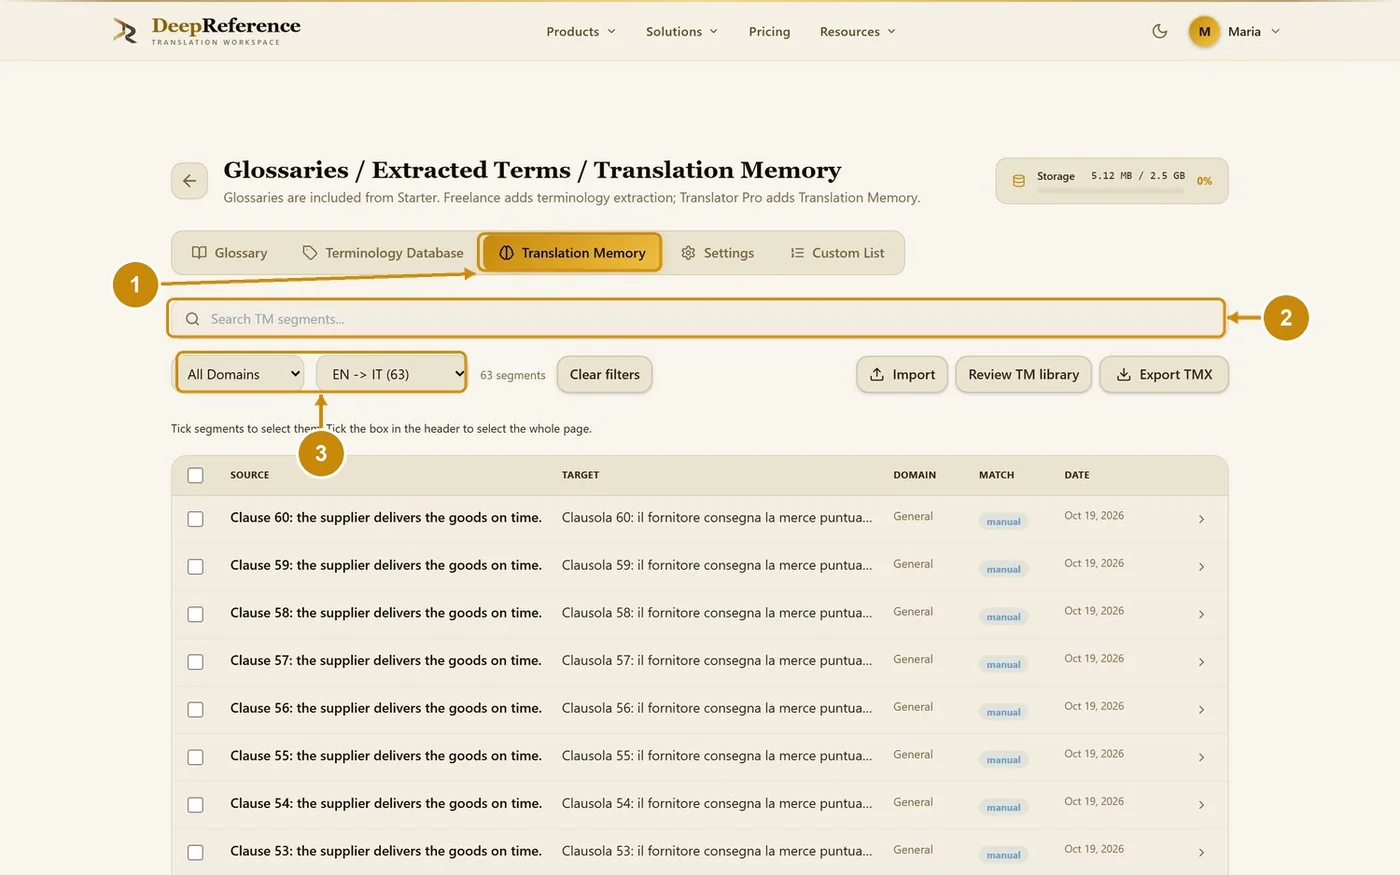The width and height of the screenshot is (1400, 875).
Task: Click the Export TMX button
Action: pos(1164,374)
